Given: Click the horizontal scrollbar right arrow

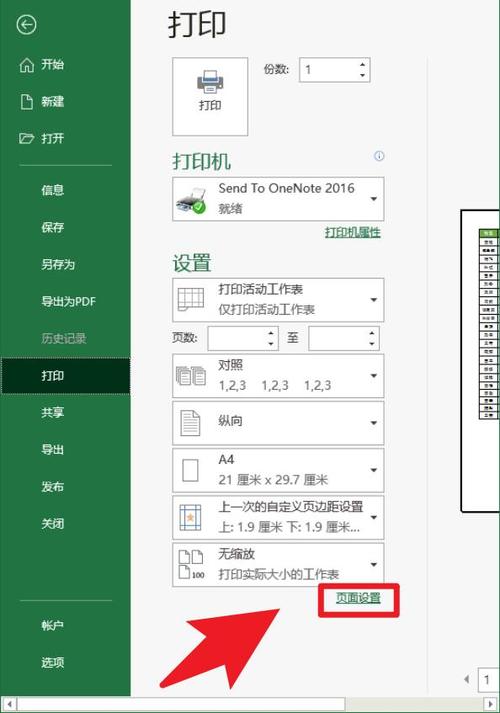Looking at the screenshot, I should point(490,704).
